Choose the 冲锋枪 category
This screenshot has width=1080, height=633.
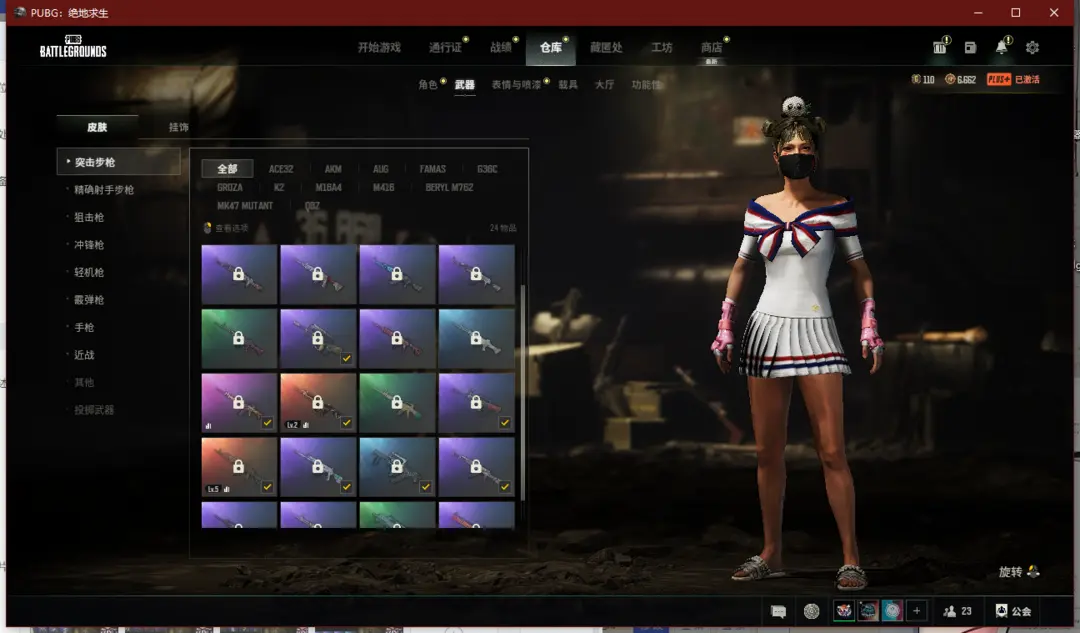[89, 245]
